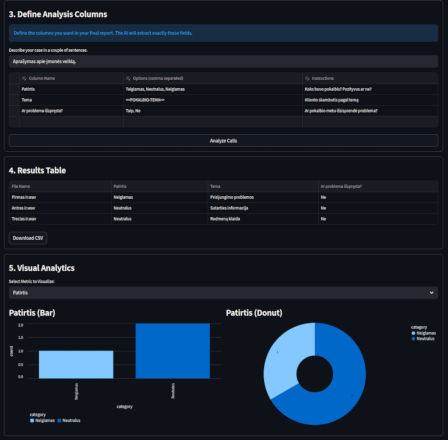Click the text-type icon beside Instructions header

[307, 78]
